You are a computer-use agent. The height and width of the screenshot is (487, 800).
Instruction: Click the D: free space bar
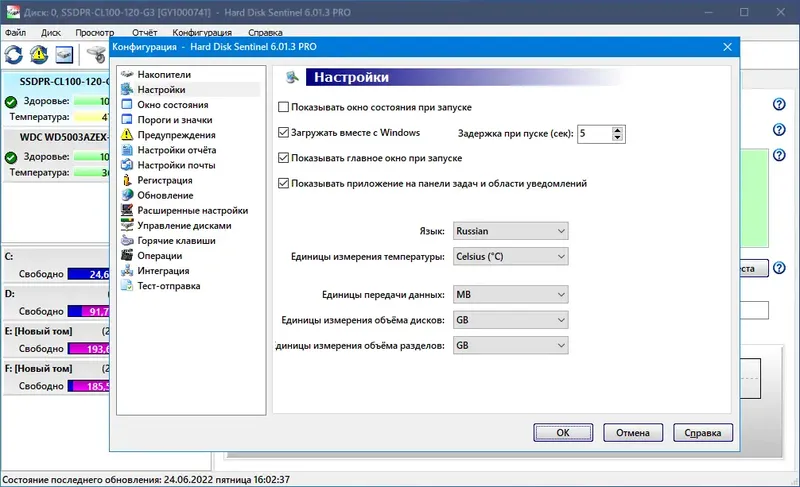pos(89,312)
